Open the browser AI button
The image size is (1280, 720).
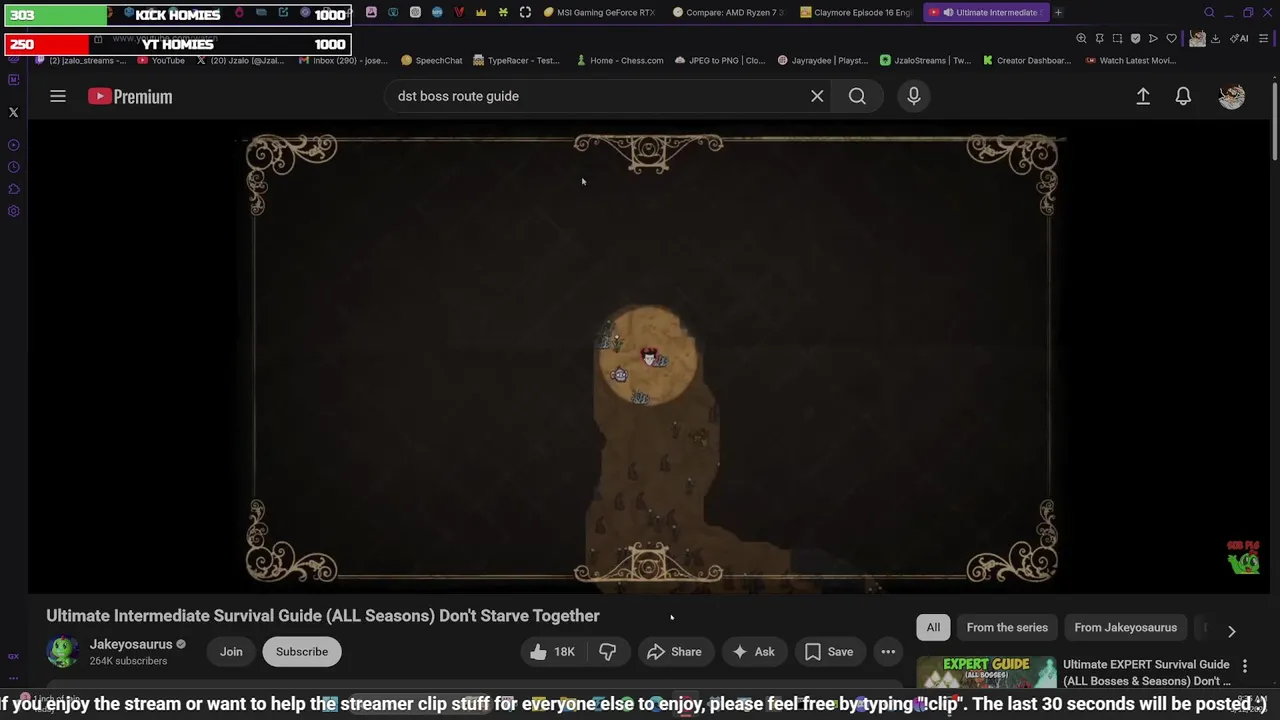1239,38
